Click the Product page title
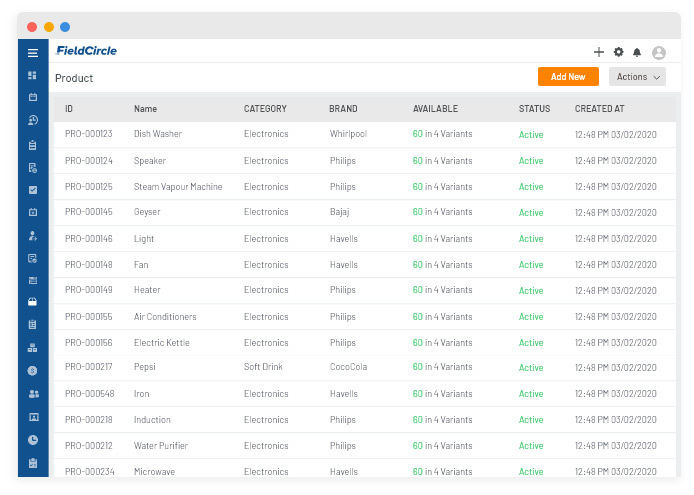 click(x=74, y=78)
